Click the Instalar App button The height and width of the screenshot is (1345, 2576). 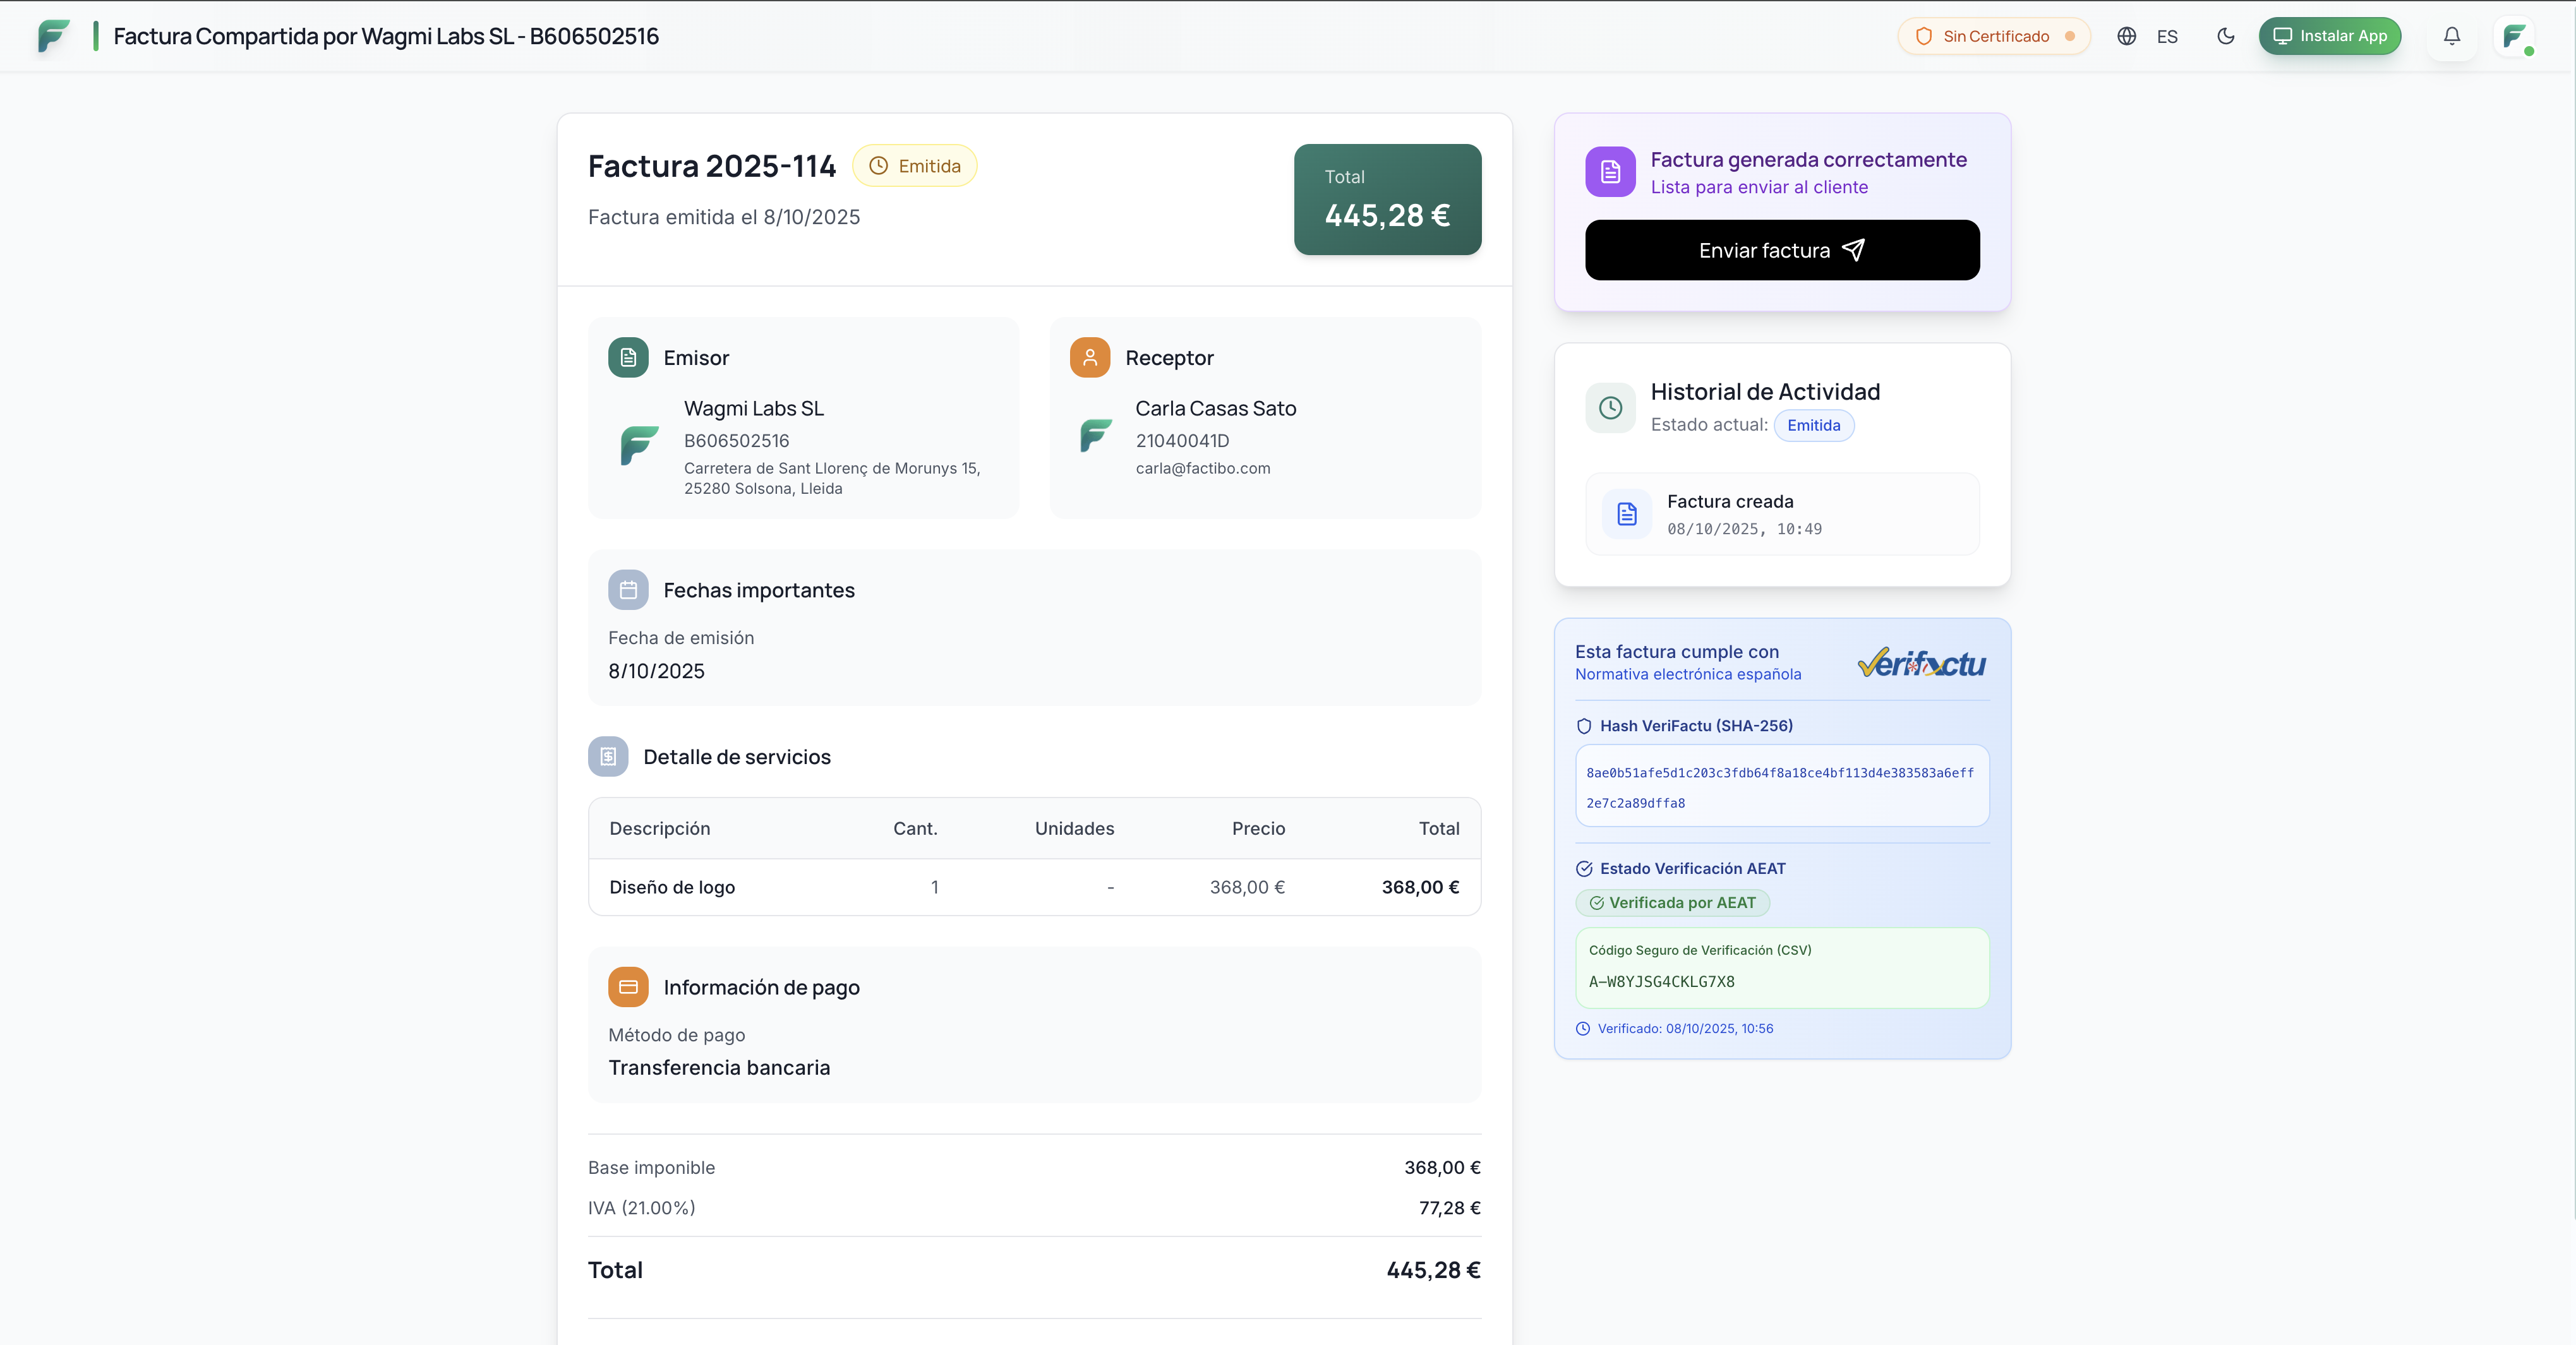tap(2329, 36)
